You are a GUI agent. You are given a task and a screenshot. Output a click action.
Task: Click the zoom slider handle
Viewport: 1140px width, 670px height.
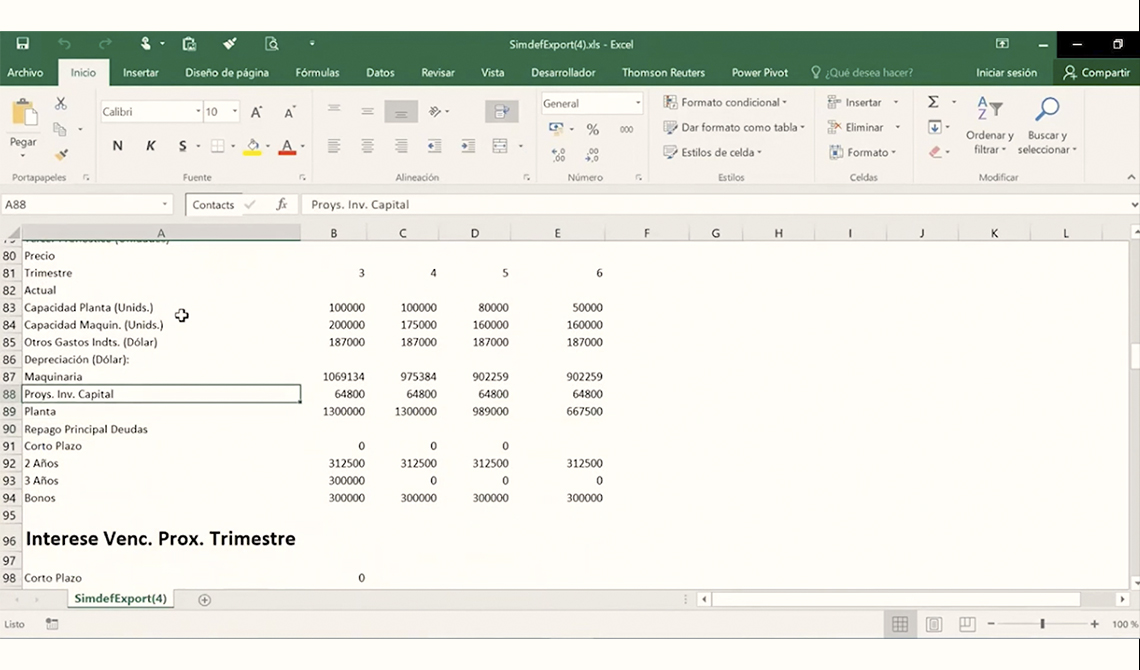[x=1042, y=623]
